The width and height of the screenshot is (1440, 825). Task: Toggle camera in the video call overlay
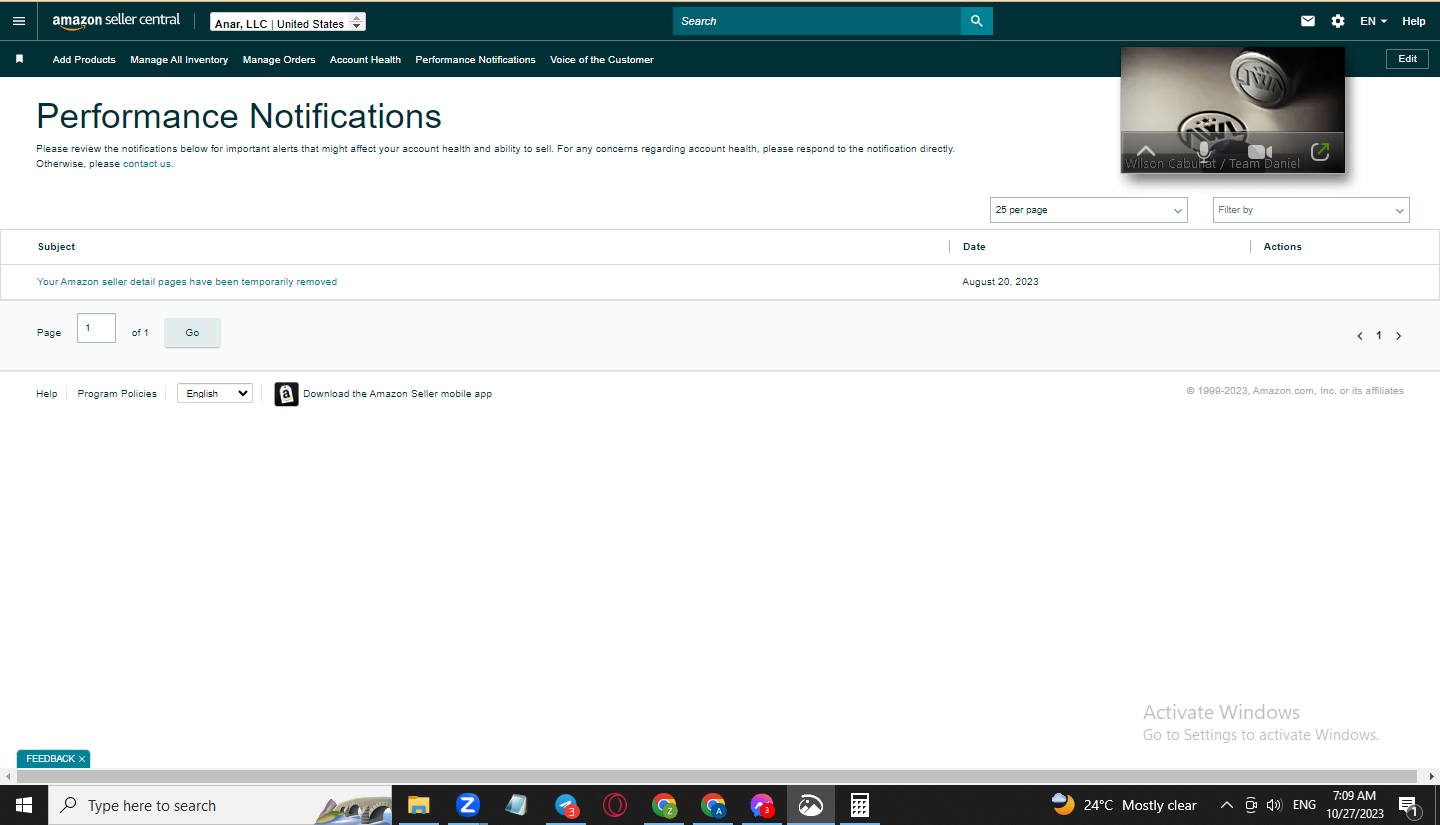pos(1260,152)
